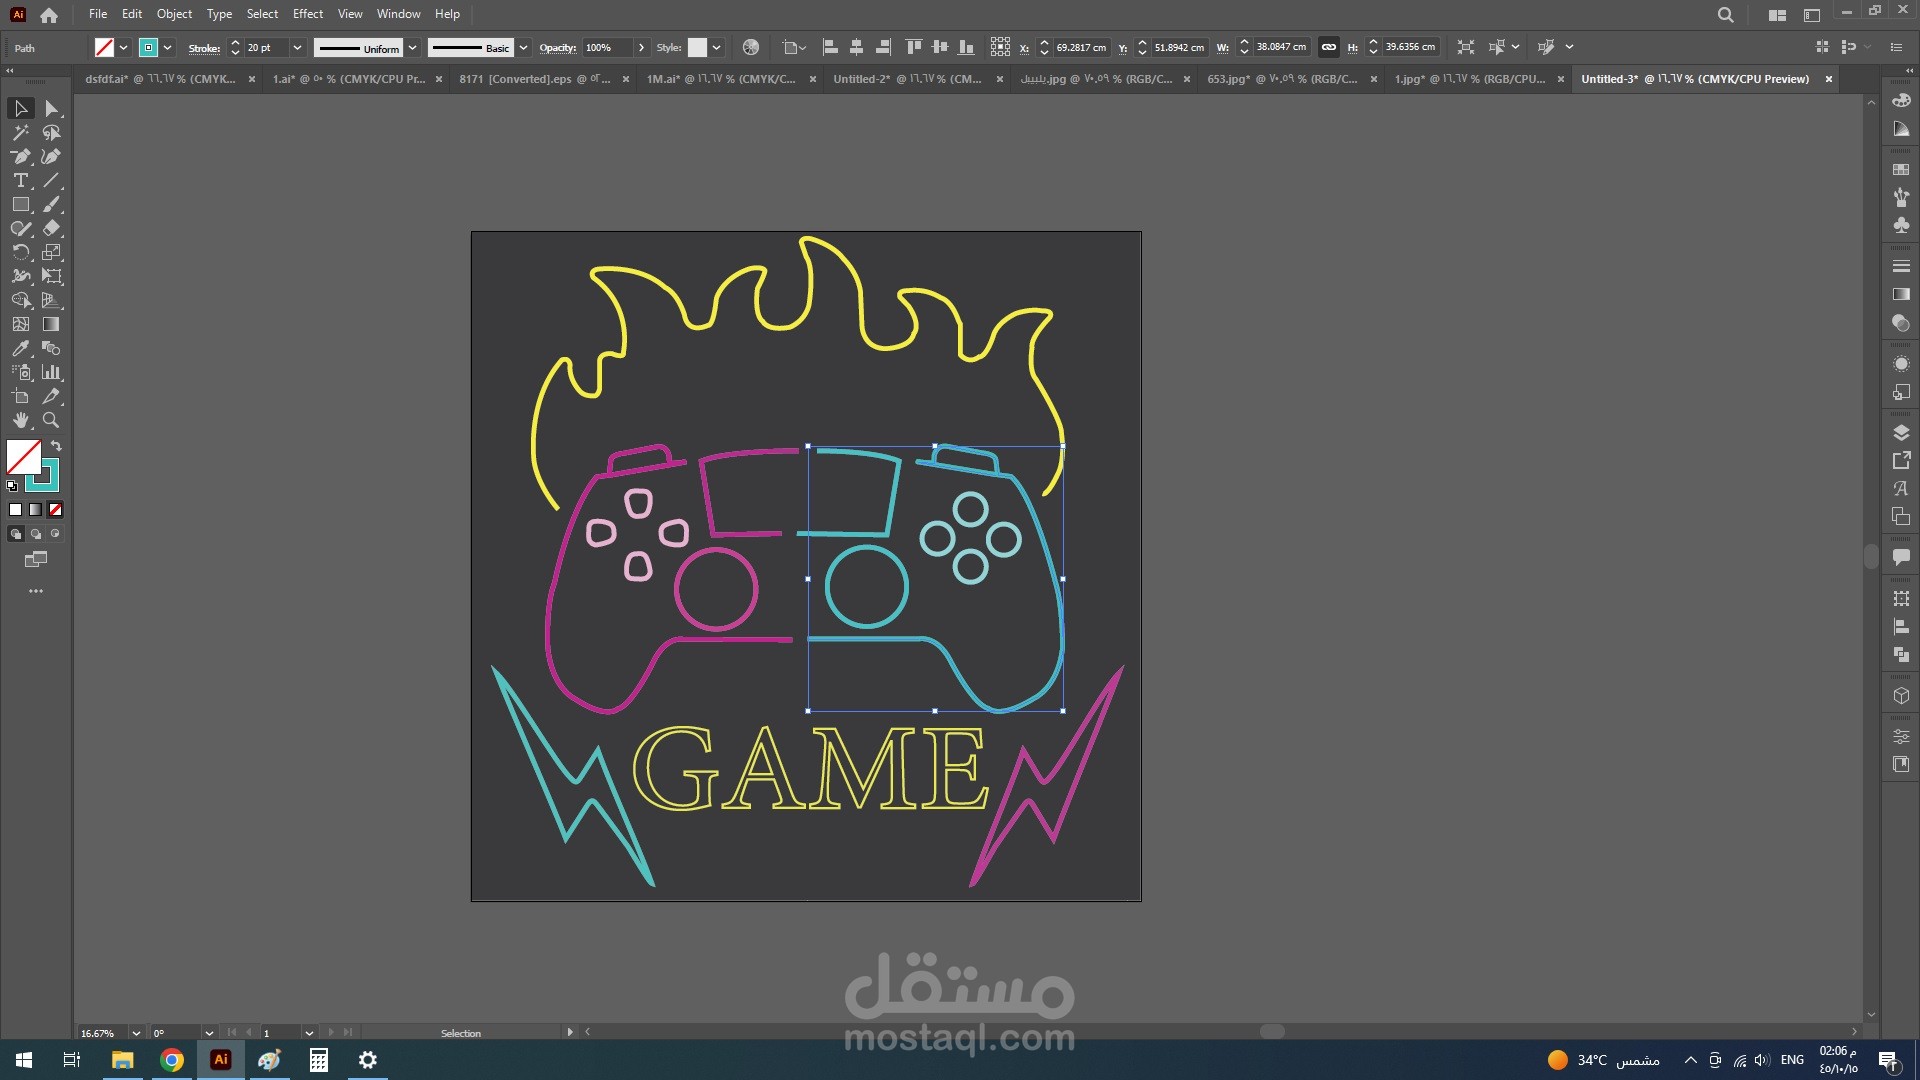
Task: Select the Pen tool
Action: pos(20,156)
